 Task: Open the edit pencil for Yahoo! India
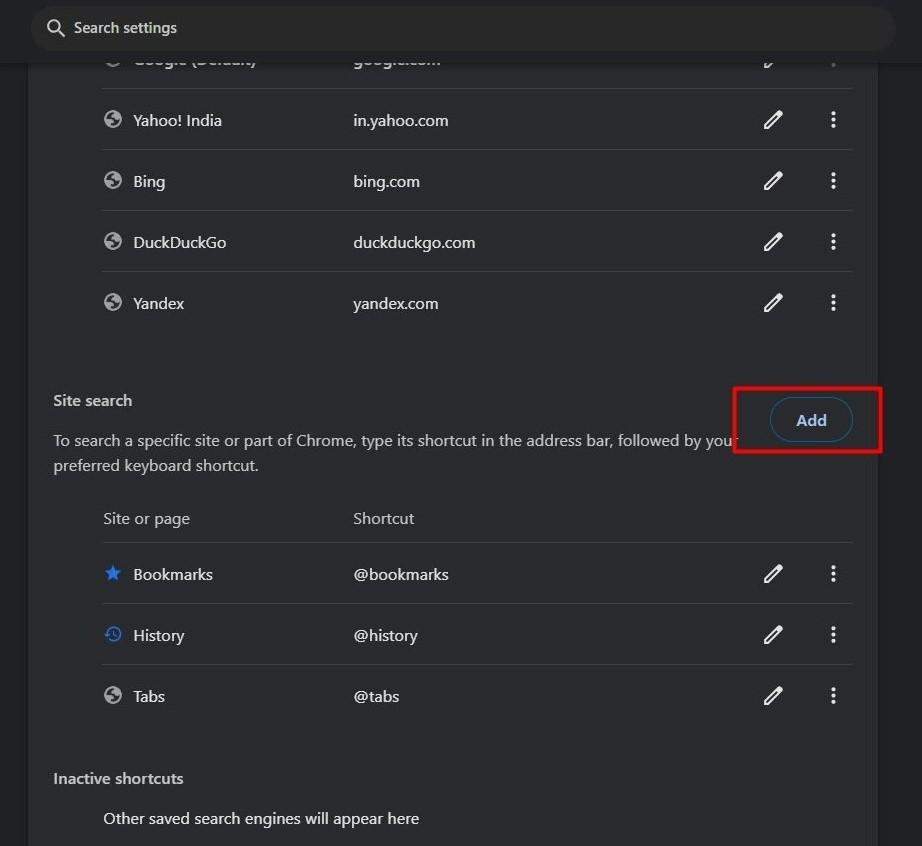click(773, 120)
